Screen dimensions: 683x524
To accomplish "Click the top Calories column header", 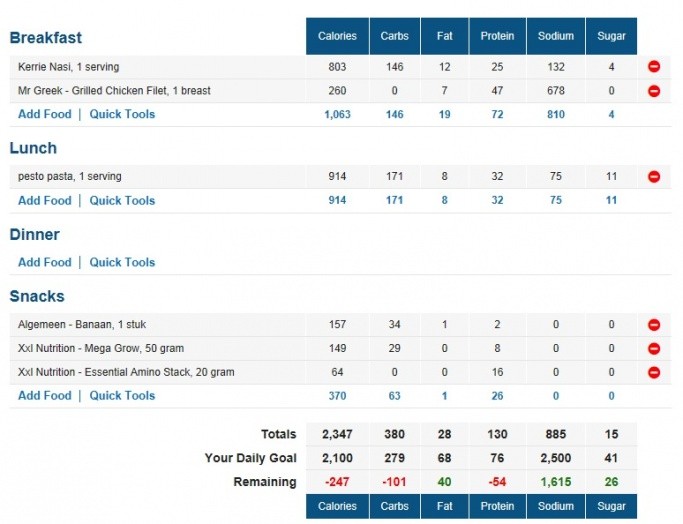I will (337, 36).
